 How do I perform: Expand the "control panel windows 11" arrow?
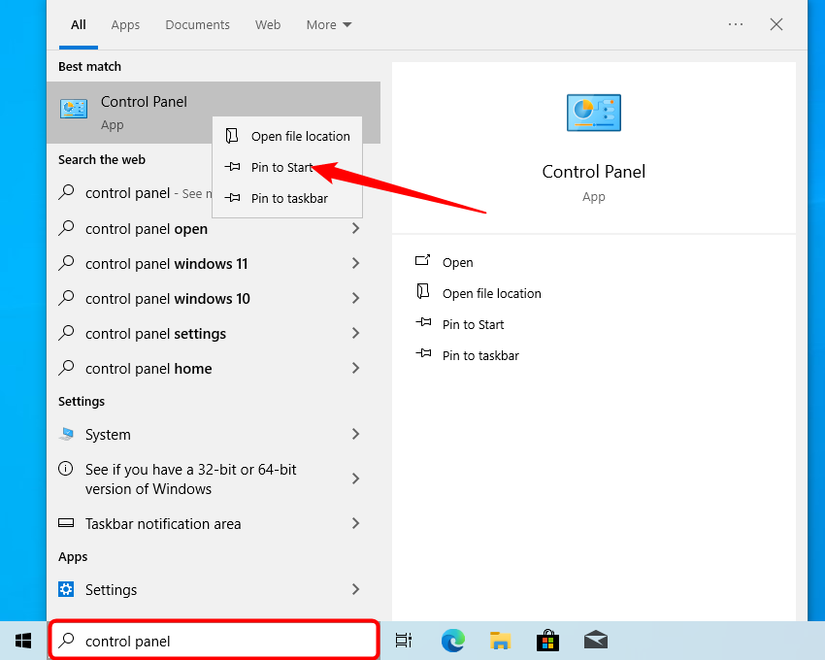pos(356,264)
